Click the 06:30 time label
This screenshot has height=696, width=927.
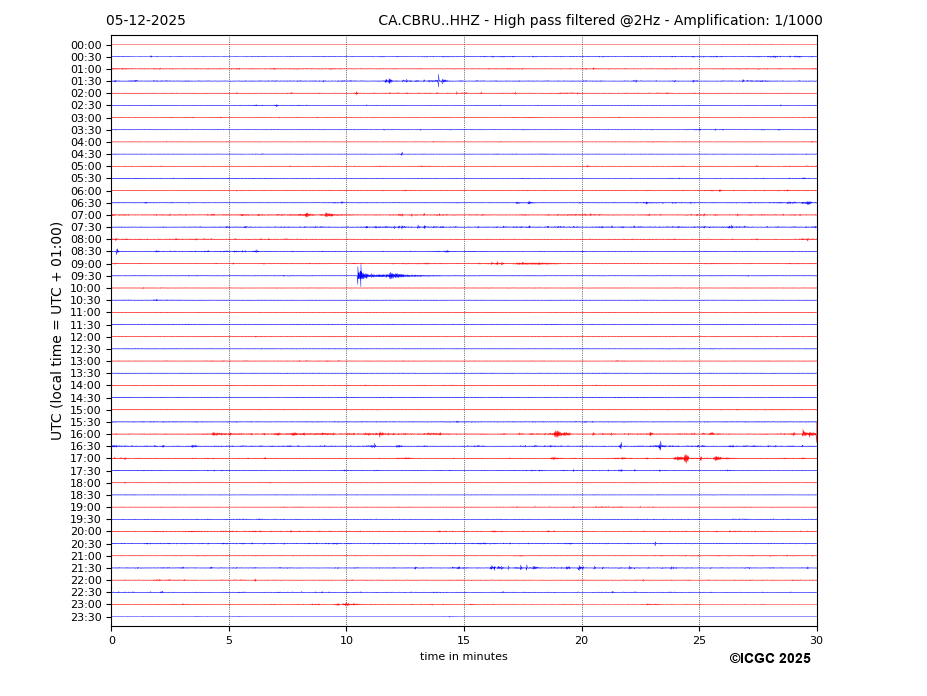pyautogui.click(x=86, y=203)
